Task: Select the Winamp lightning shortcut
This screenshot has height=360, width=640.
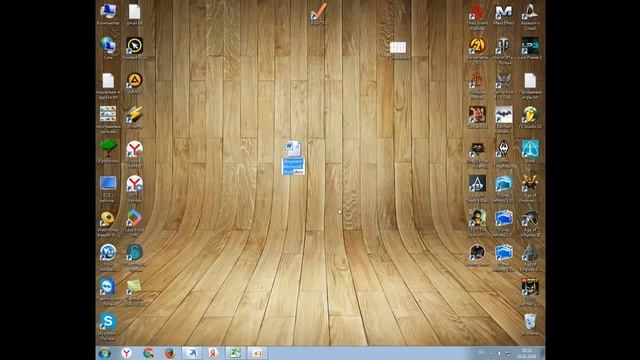Action: [134, 117]
